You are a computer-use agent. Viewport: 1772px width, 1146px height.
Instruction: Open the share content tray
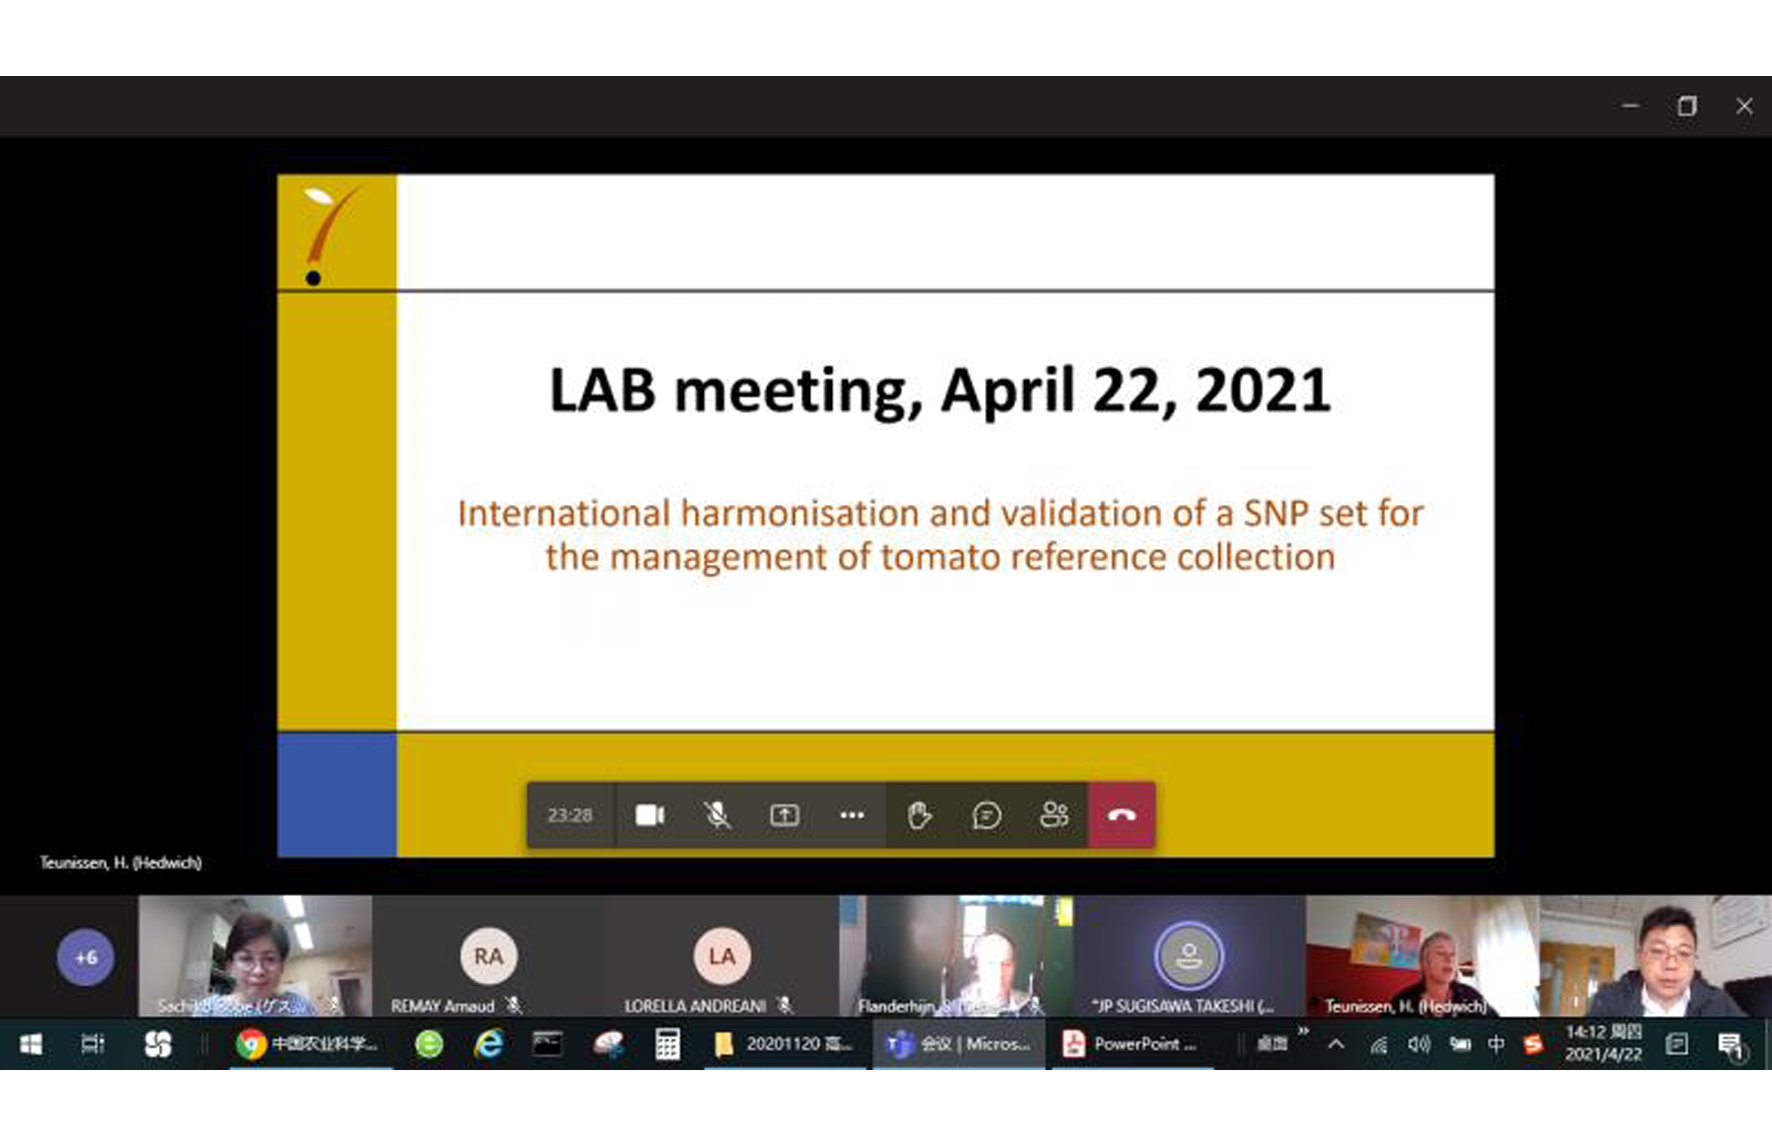pyautogui.click(x=784, y=815)
